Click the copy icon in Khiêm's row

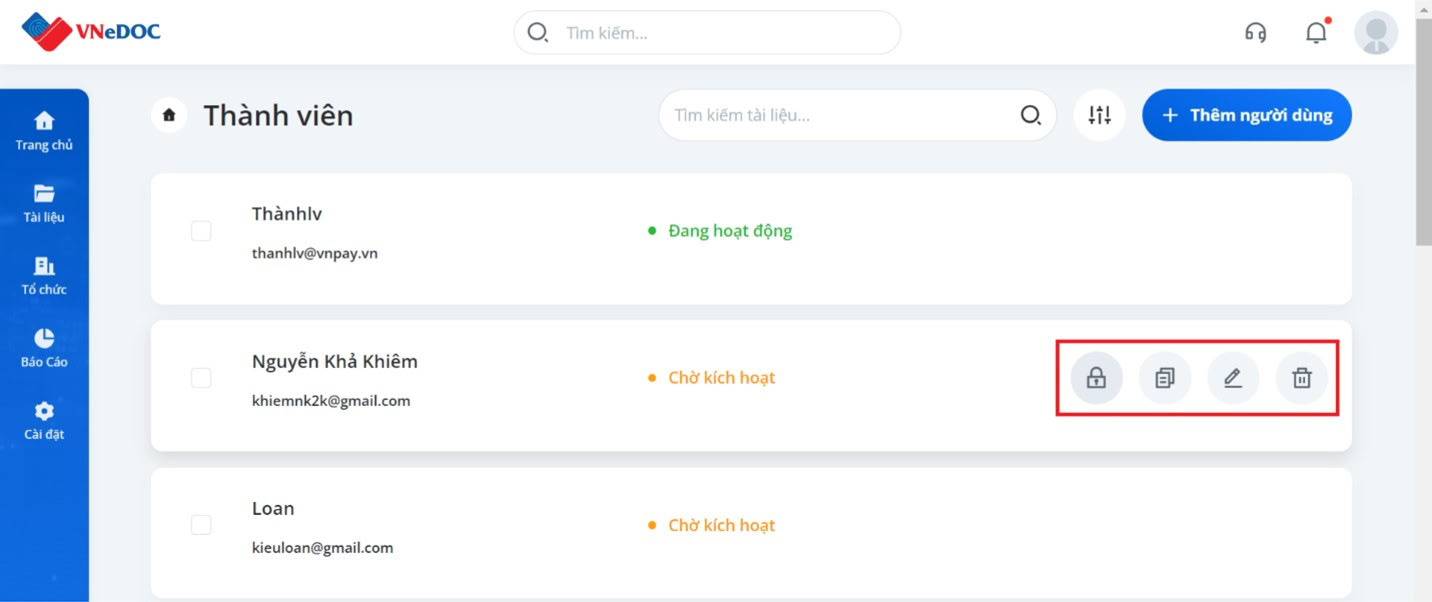click(1165, 378)
